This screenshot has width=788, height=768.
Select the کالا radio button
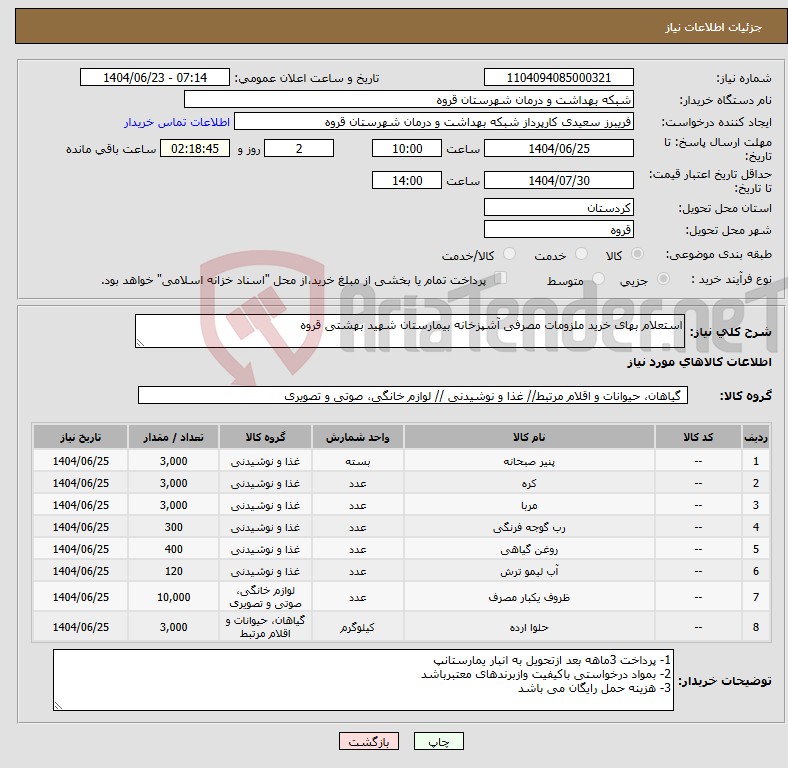point(638,255)
